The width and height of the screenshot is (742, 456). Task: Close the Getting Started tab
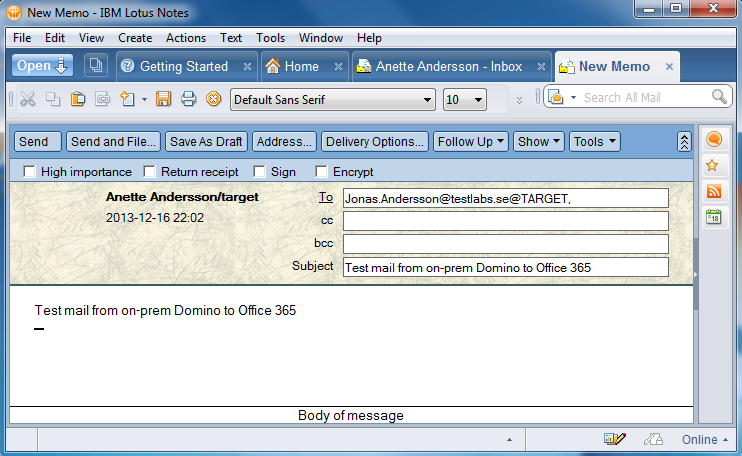coord(247,67)
